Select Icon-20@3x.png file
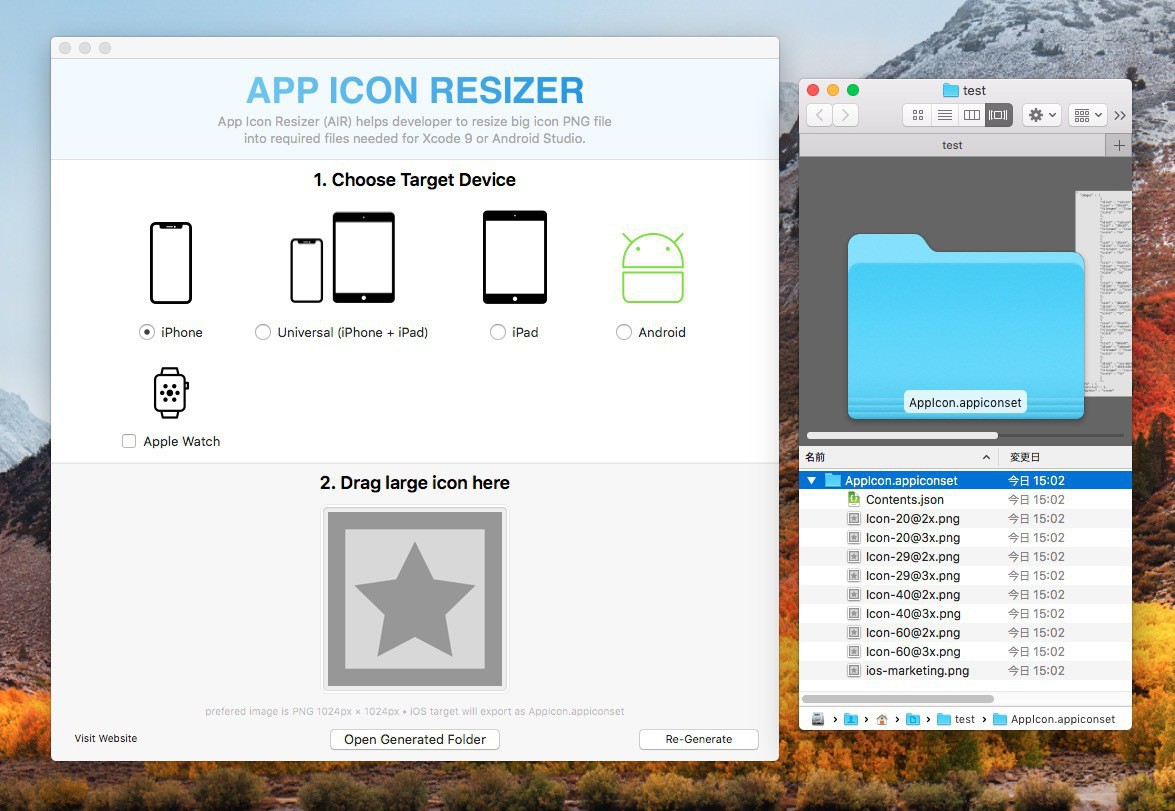1175x811 pixels. [x=965, y=537]
